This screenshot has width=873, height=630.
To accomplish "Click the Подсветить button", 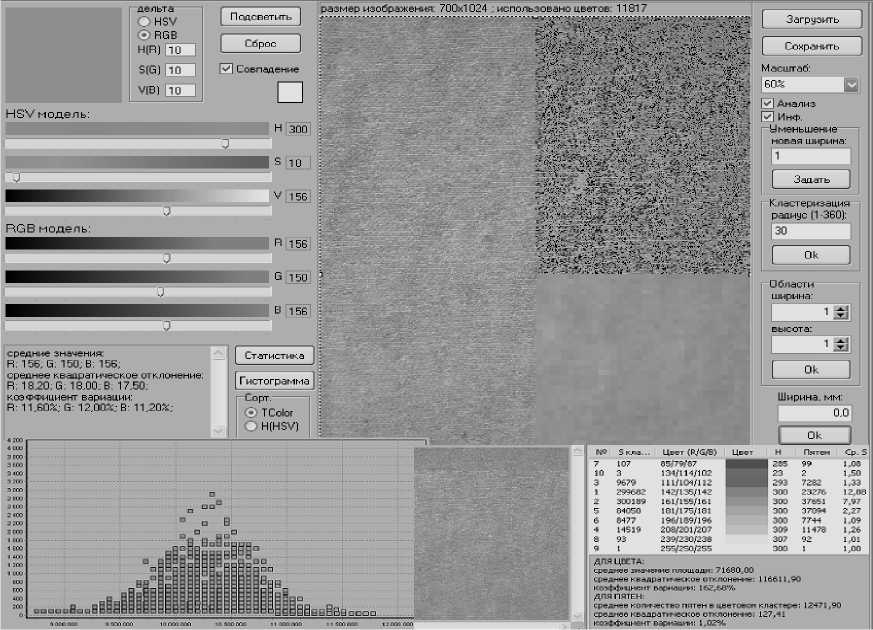I will 261,17.
